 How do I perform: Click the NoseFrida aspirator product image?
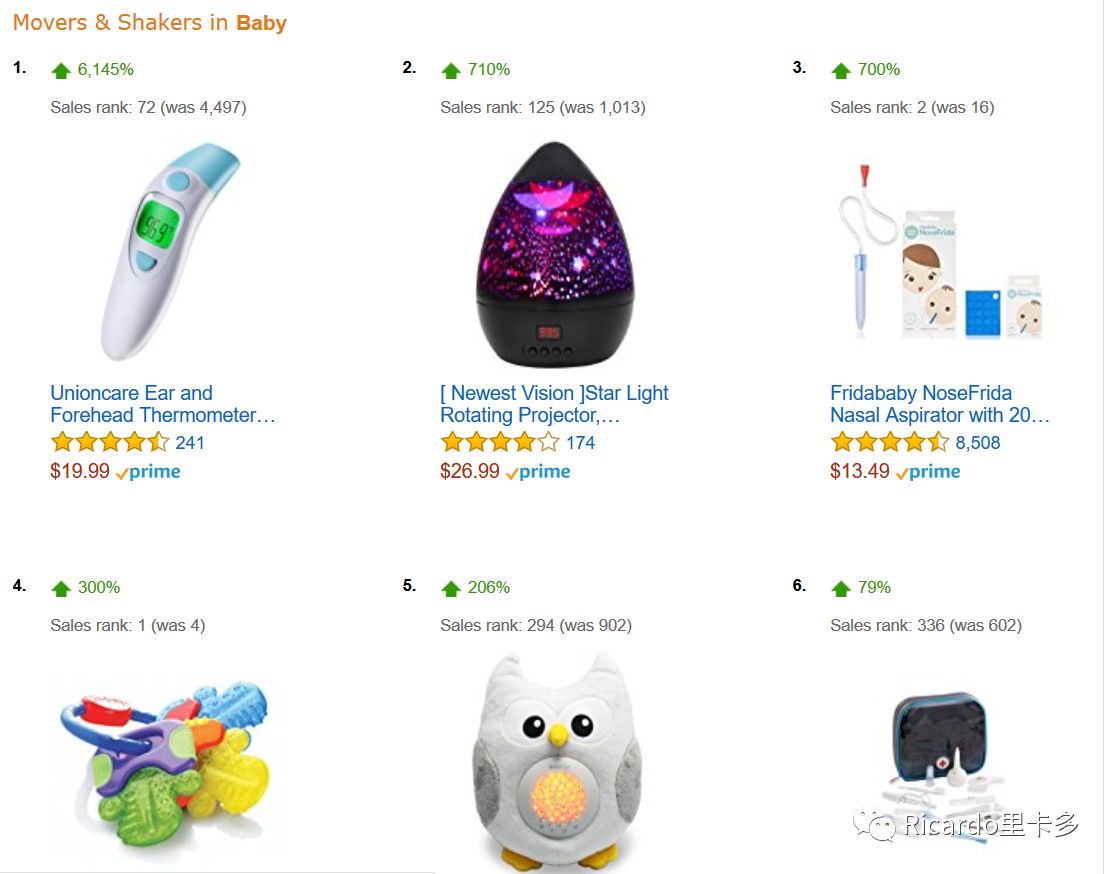pos(941,253)
